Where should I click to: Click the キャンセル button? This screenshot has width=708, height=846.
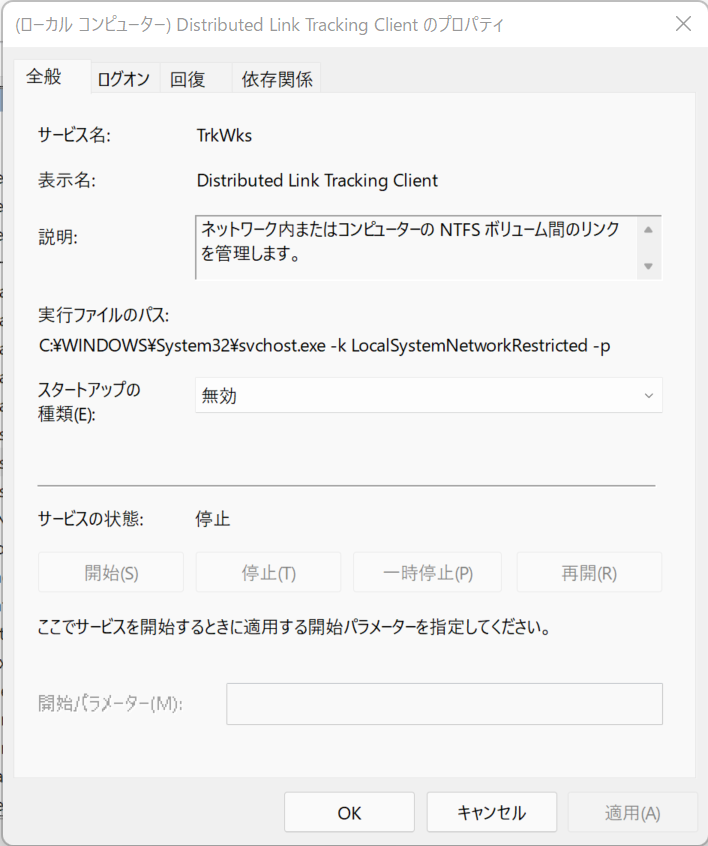pyautogui.click(x=492, y=813)
